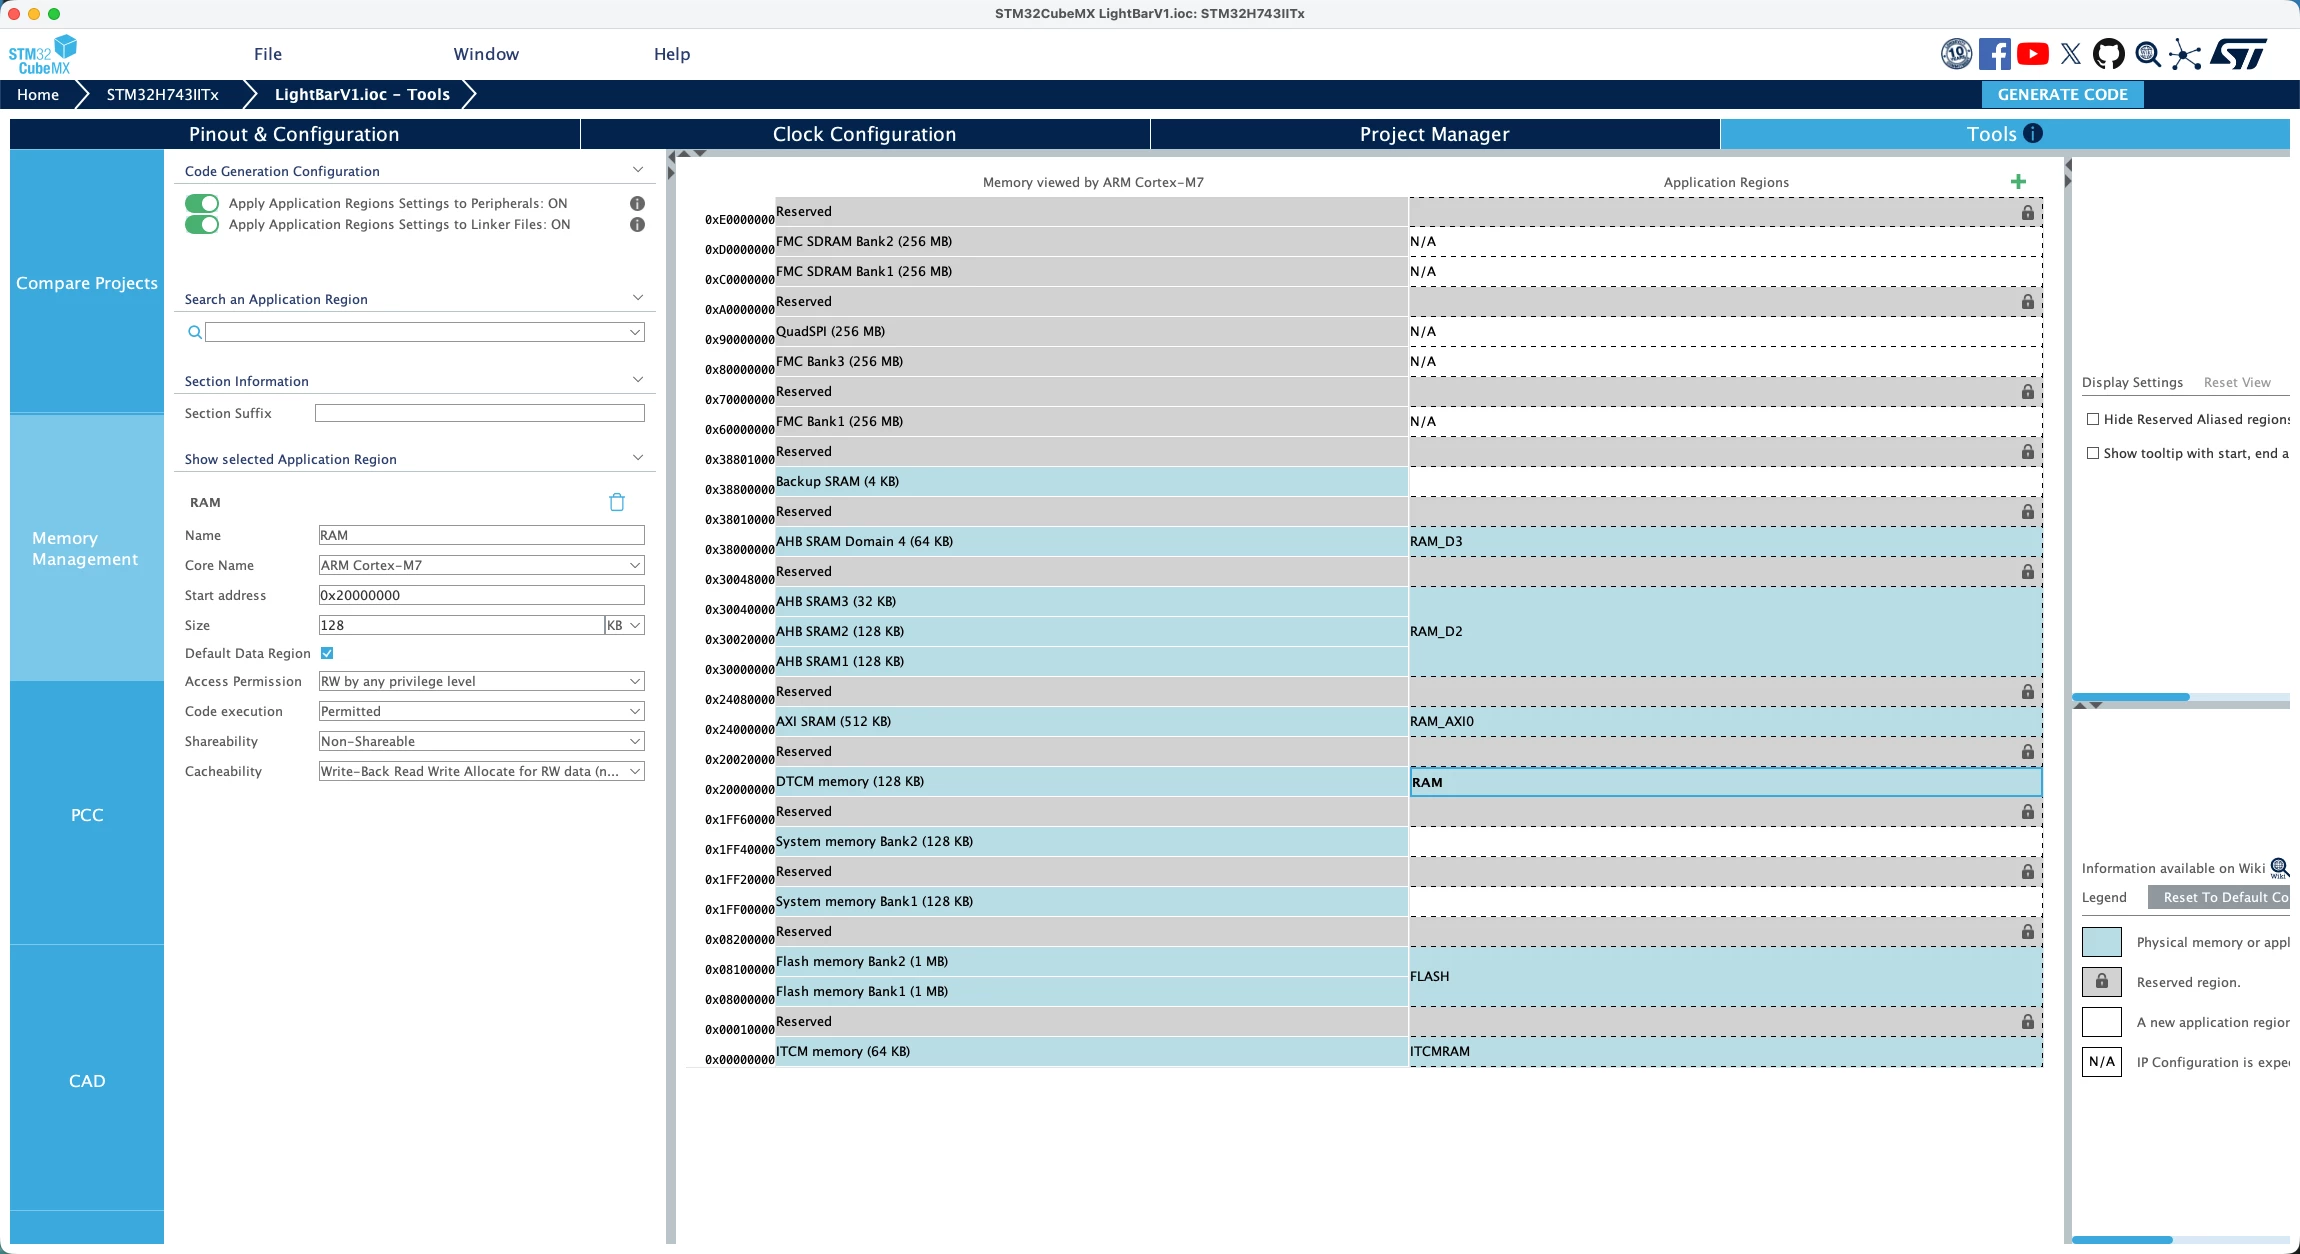Add a new application region with plus icon
The image size is (2300, 1254).
[2018, 182]
